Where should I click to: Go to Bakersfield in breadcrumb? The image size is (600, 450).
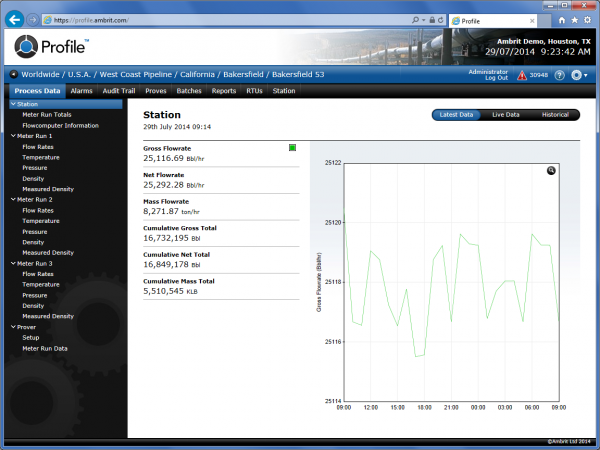[243, 74]
